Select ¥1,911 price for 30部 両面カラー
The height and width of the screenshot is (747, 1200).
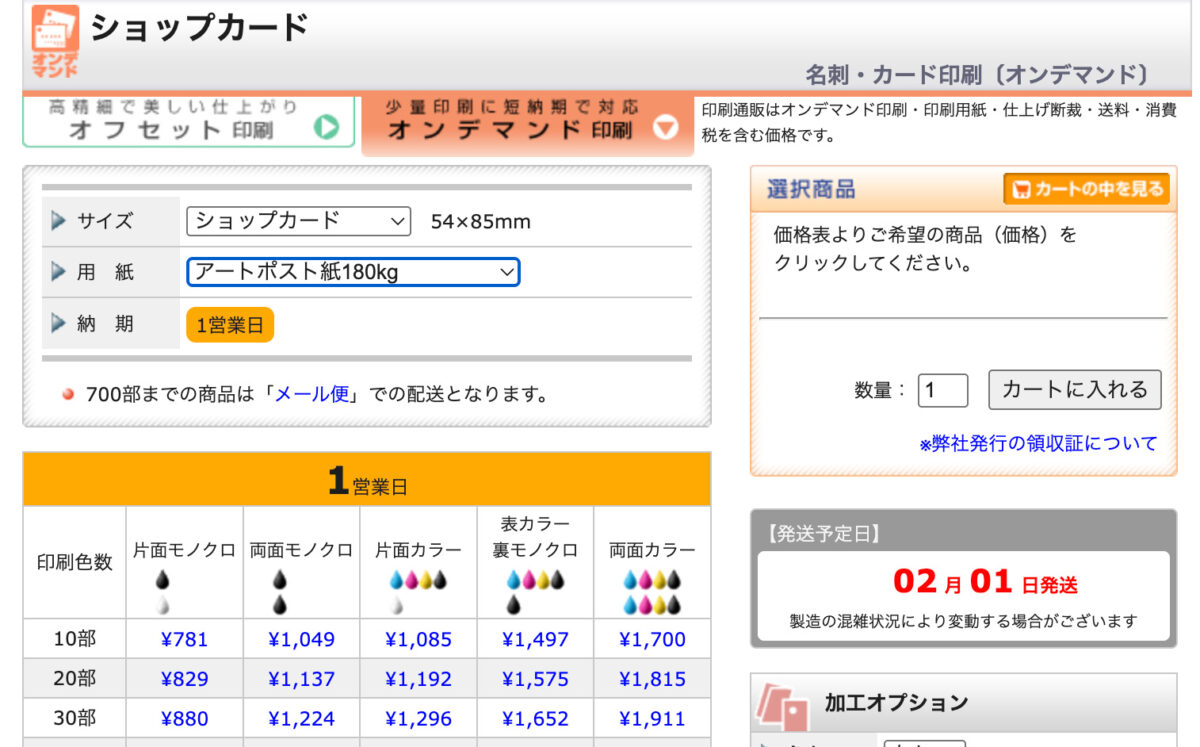(652, 718)
